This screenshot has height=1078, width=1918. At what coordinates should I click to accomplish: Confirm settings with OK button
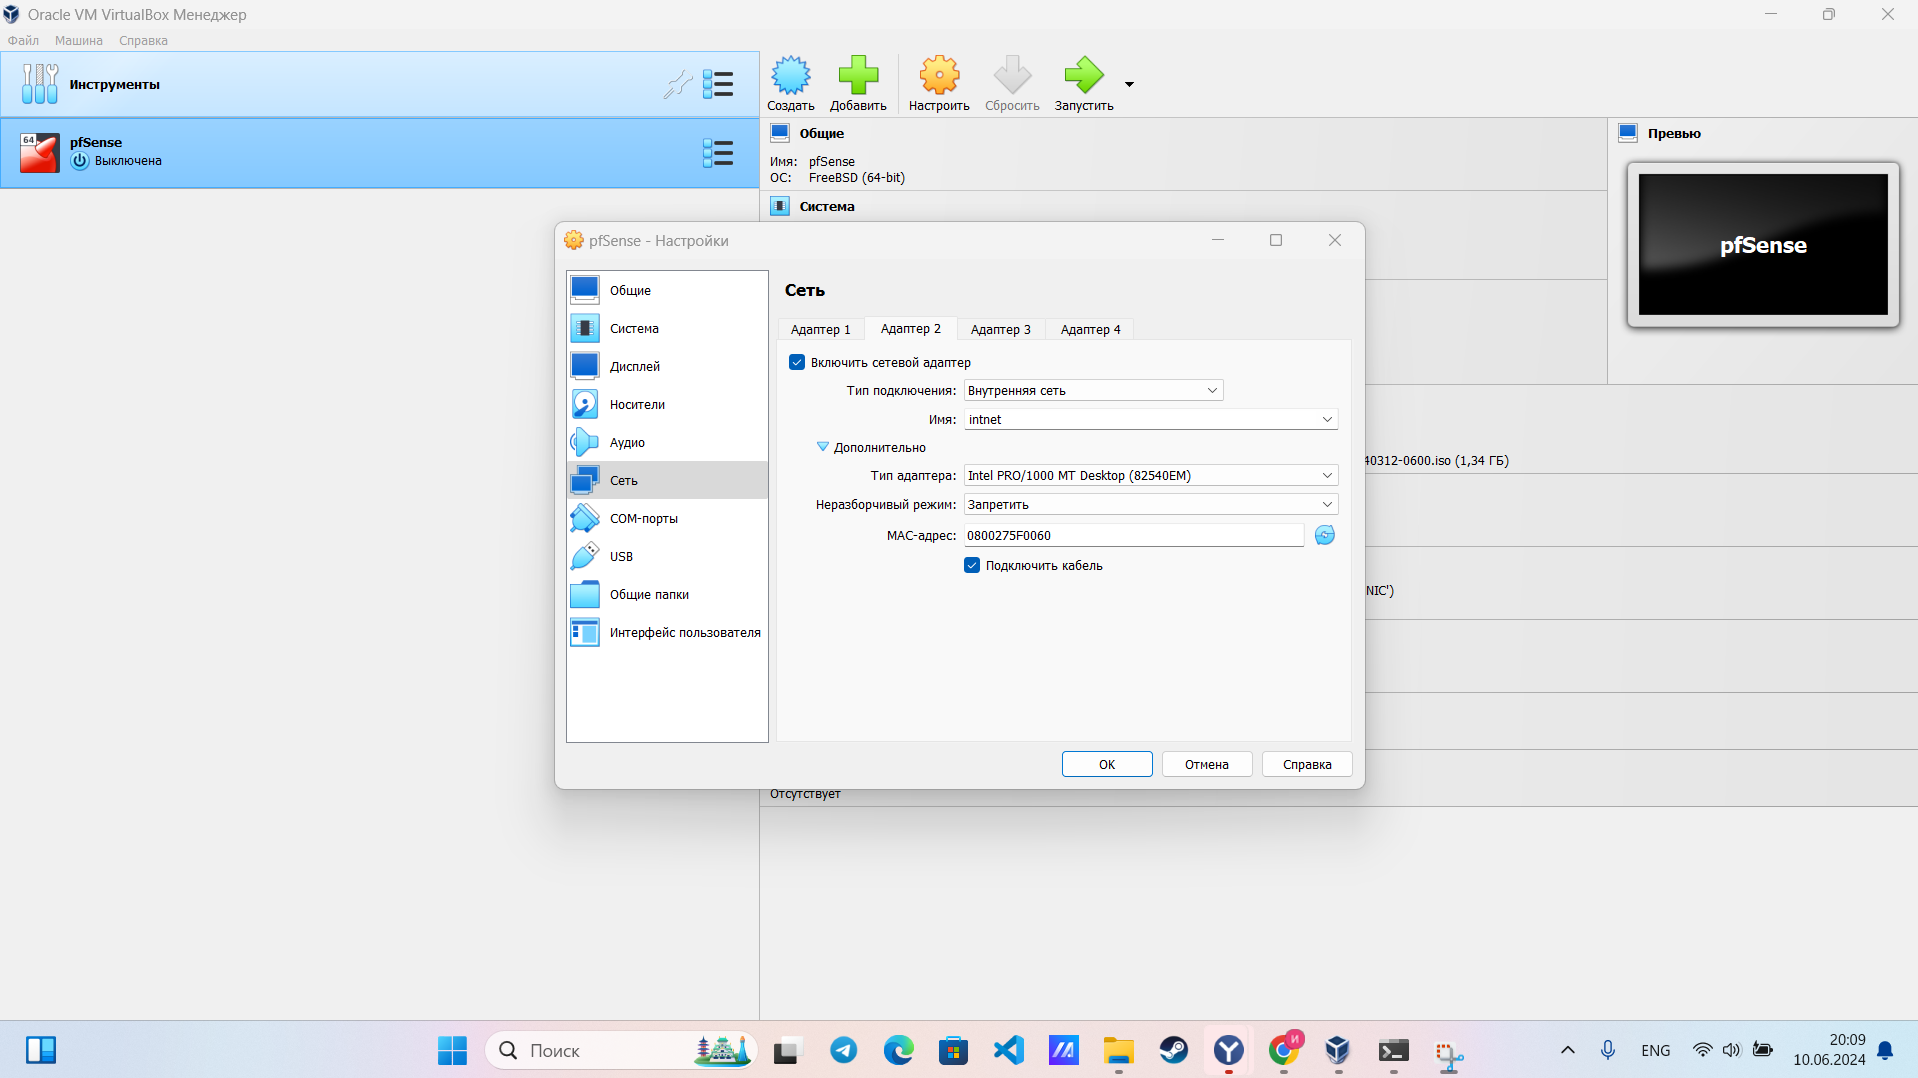click(x=1107, y=764)
